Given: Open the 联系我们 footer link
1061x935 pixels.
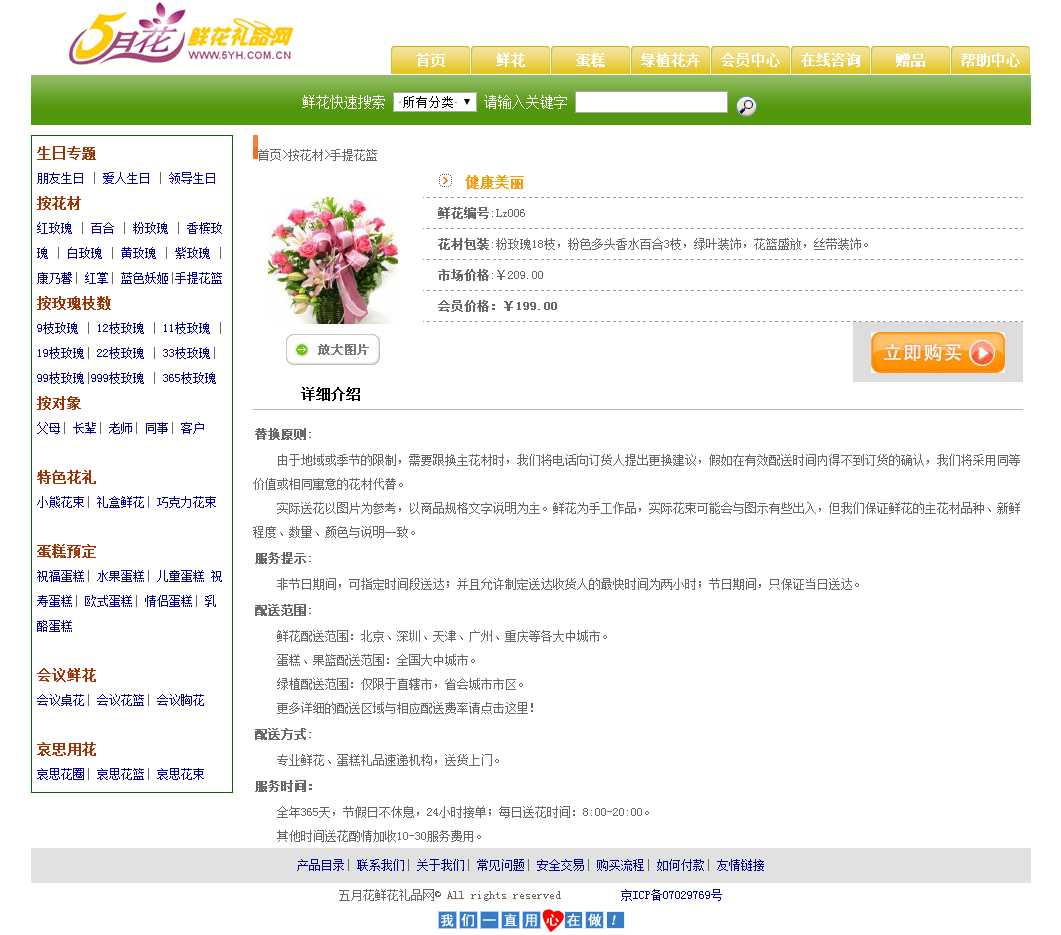Looking at the screenshot, I should pos(381,865).
